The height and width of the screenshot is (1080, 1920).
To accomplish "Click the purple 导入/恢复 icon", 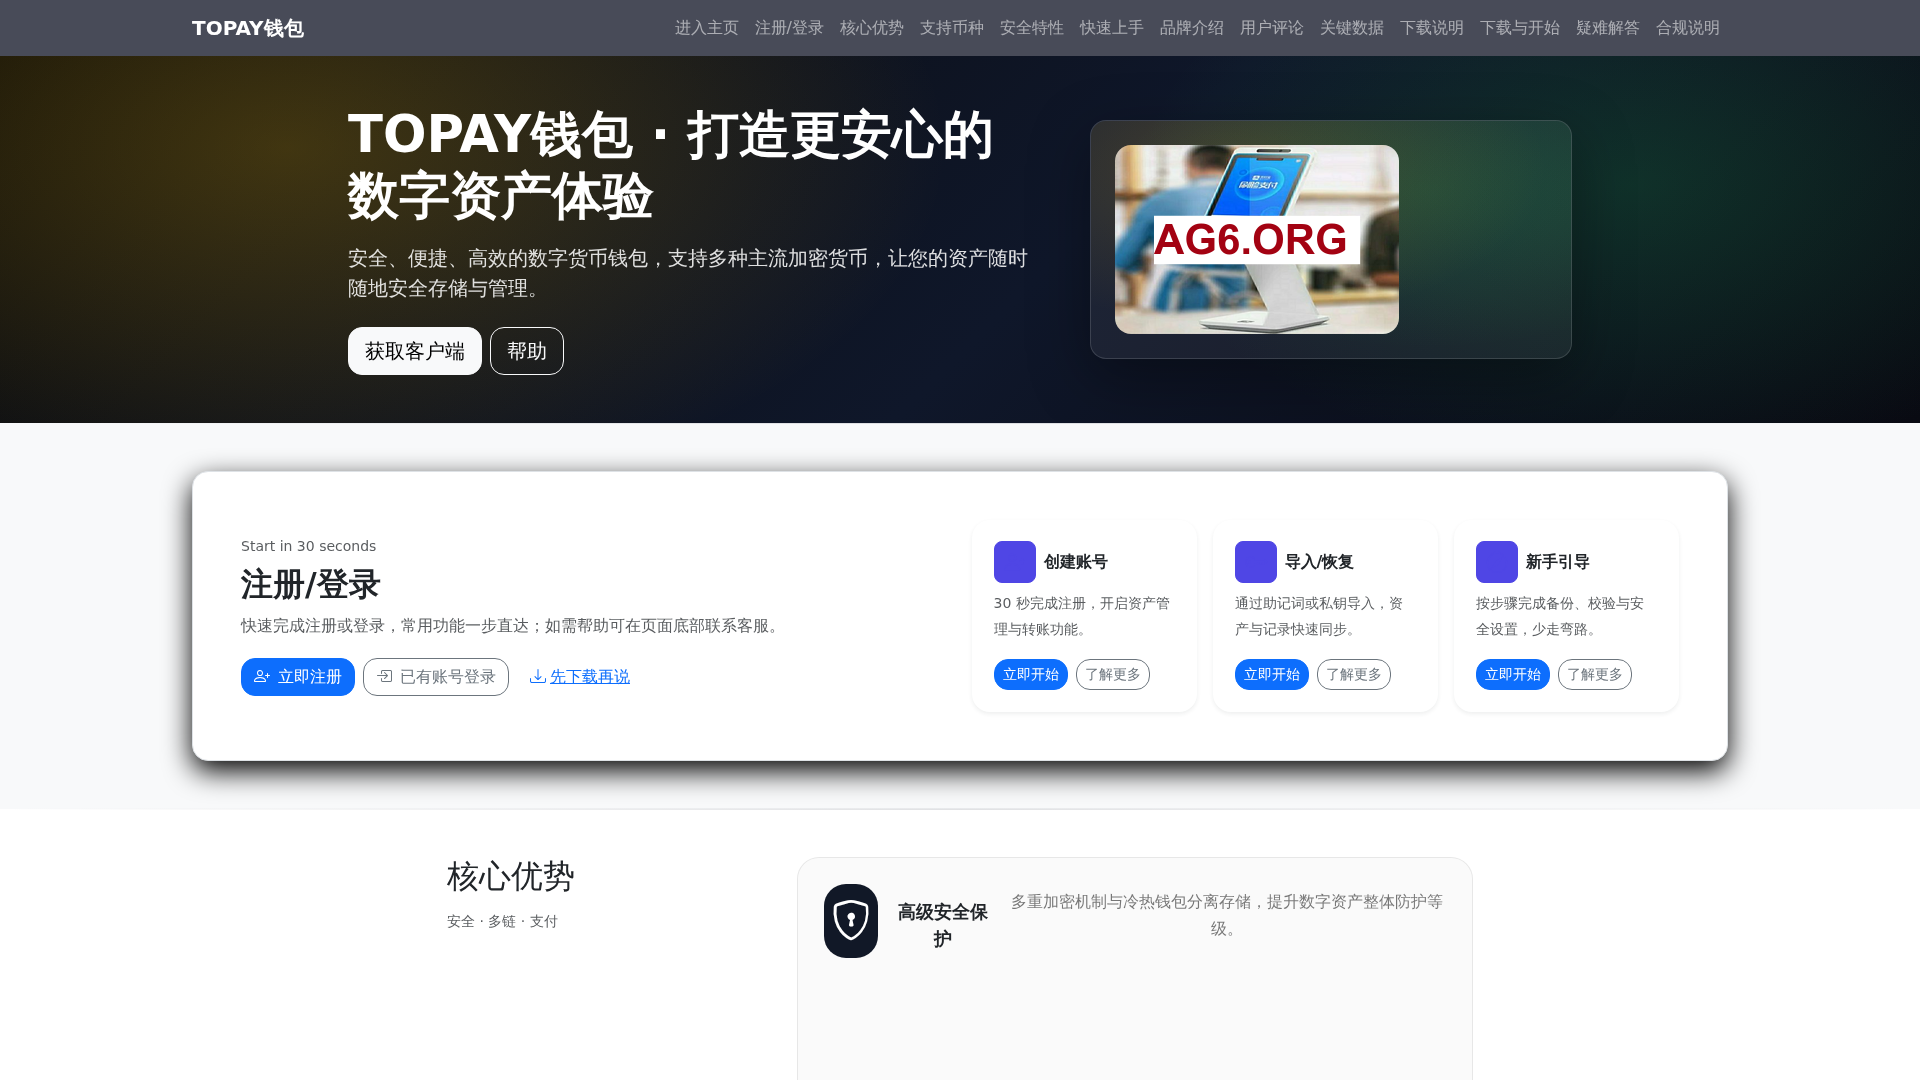I will (1256, 562).
